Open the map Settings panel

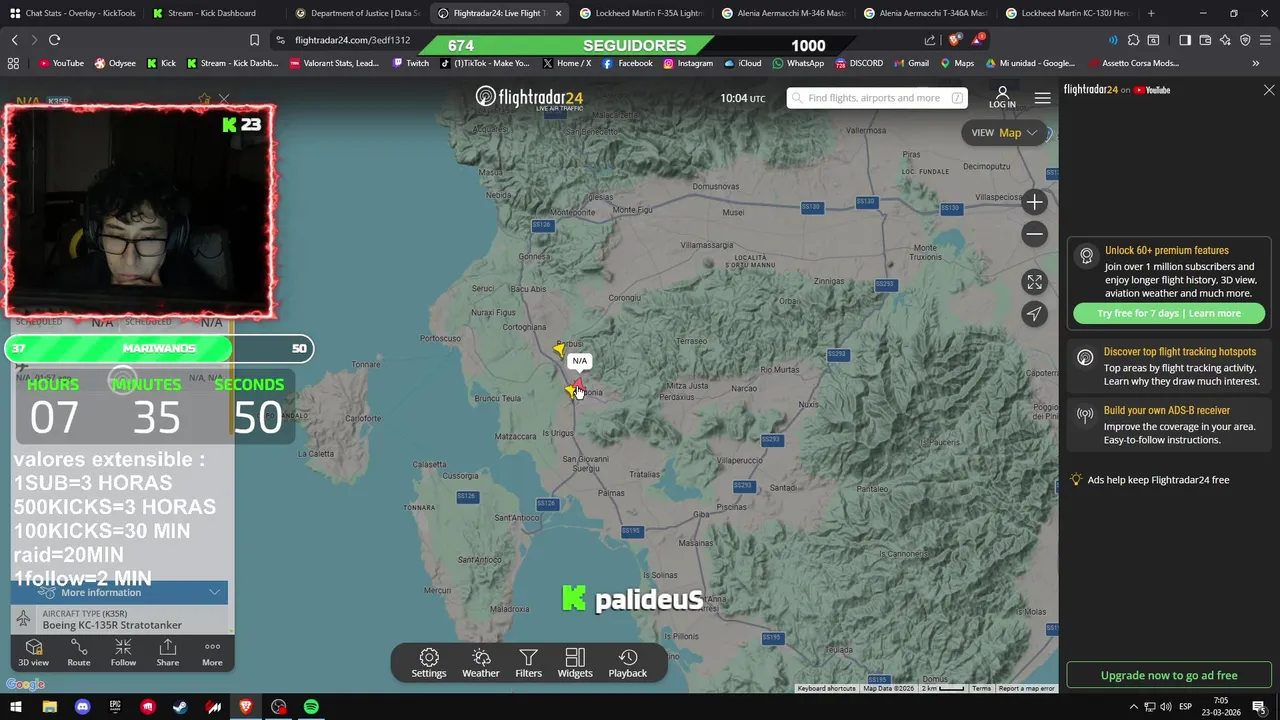(429, 663)
